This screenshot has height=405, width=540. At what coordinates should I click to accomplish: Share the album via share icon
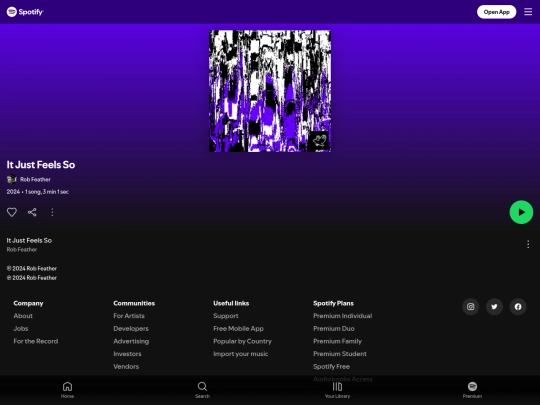32,212
